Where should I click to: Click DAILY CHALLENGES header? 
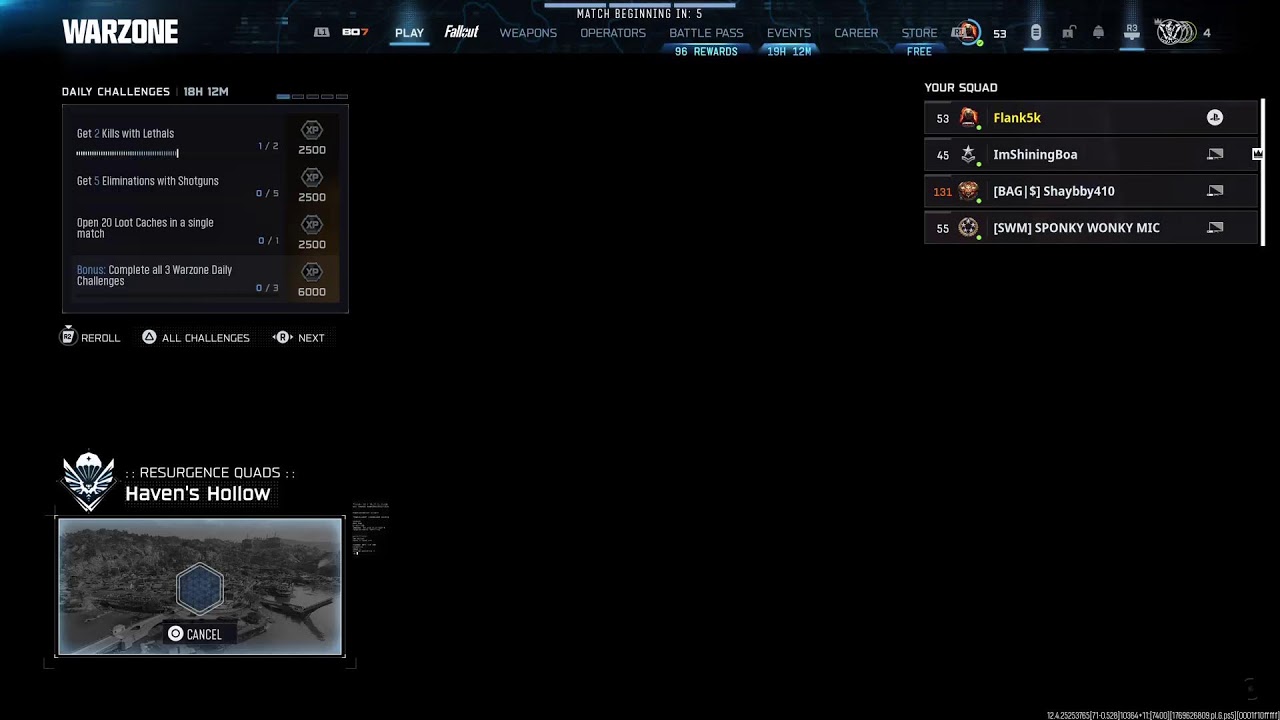click(x=116, y=92)
